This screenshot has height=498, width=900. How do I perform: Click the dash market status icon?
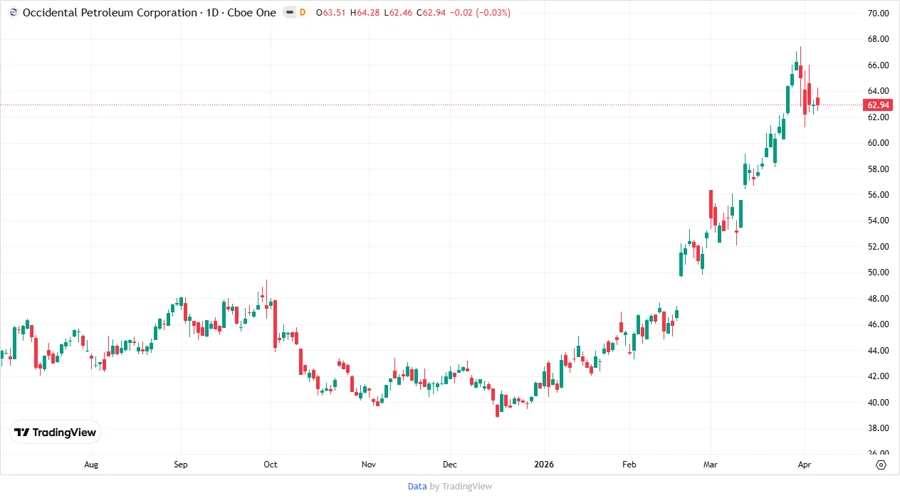290,12
